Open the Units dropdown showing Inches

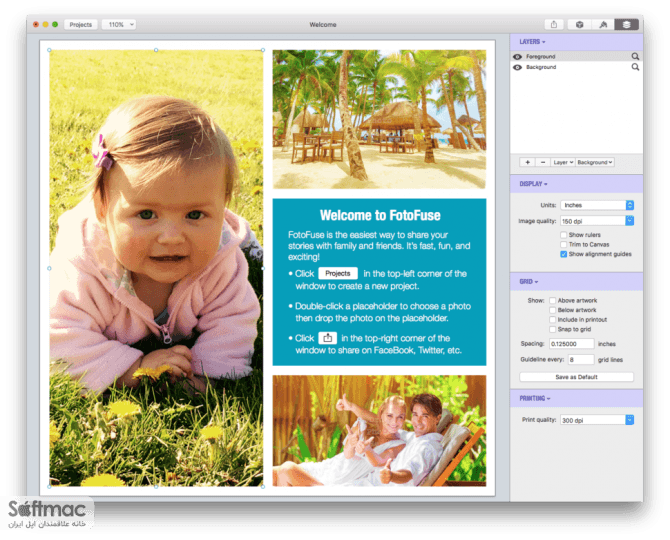[597, 205]
